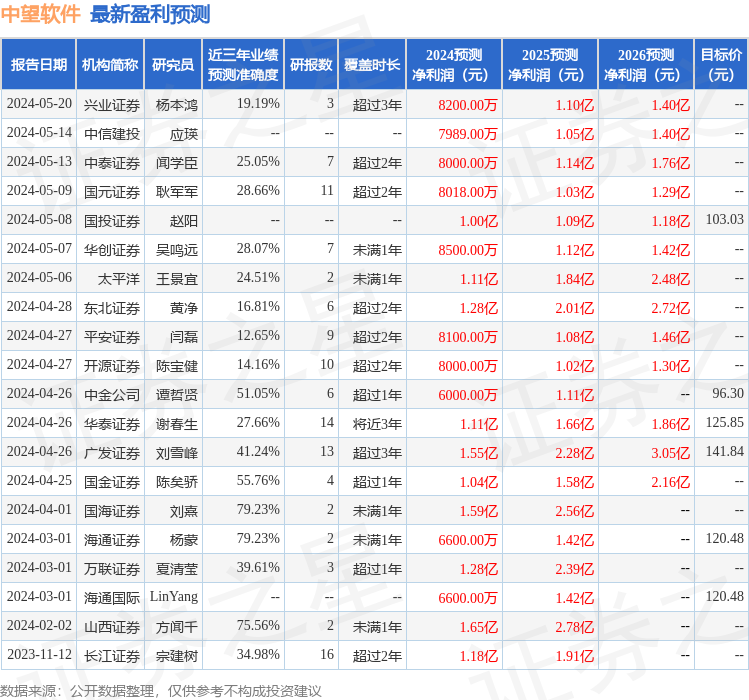Click researcher name 耿军军
This screenshot has height=700, width=749.
coord(177,192)
